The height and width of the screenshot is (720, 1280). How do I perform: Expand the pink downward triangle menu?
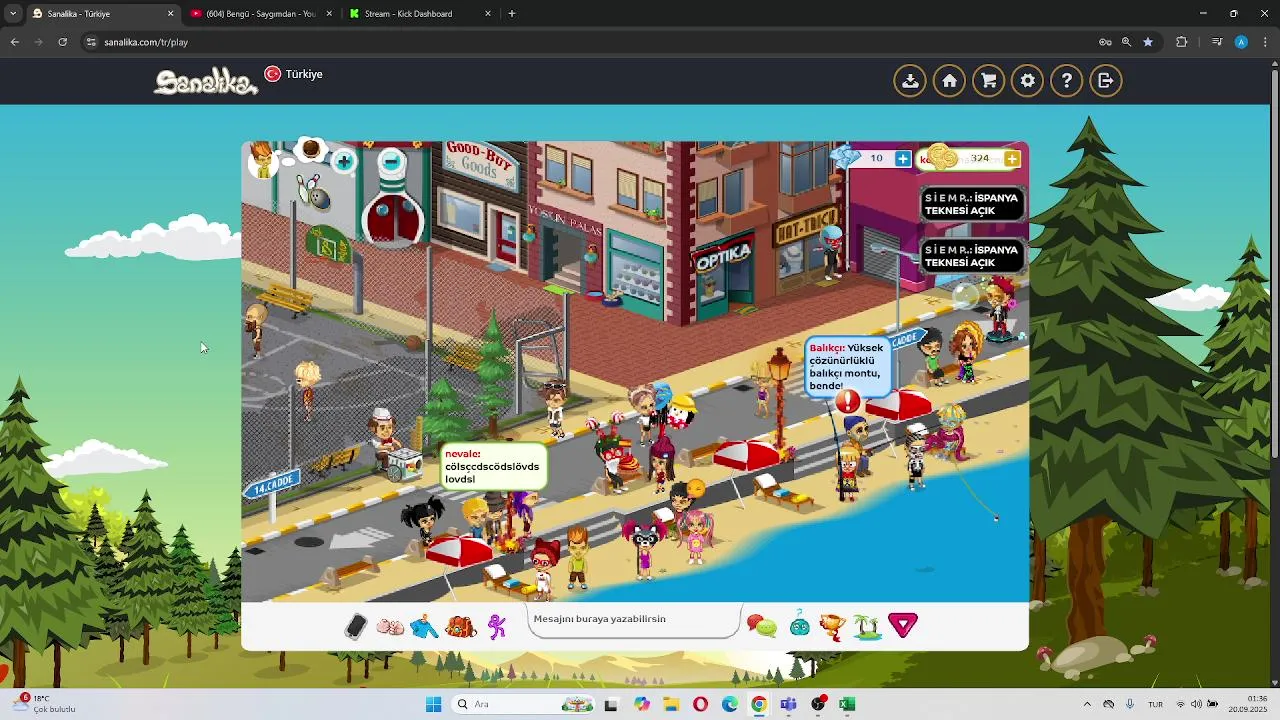(903, 626)
